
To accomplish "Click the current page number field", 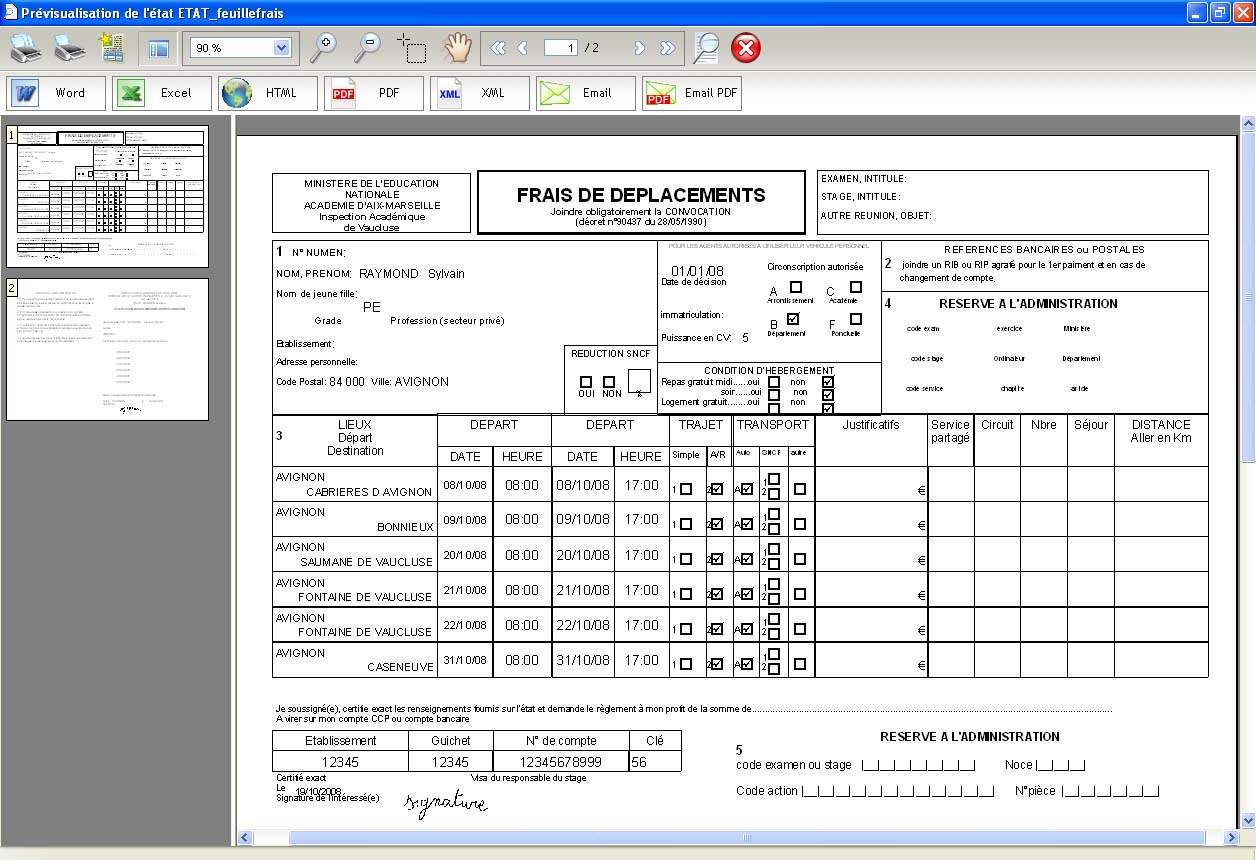I will coord(561,48).
